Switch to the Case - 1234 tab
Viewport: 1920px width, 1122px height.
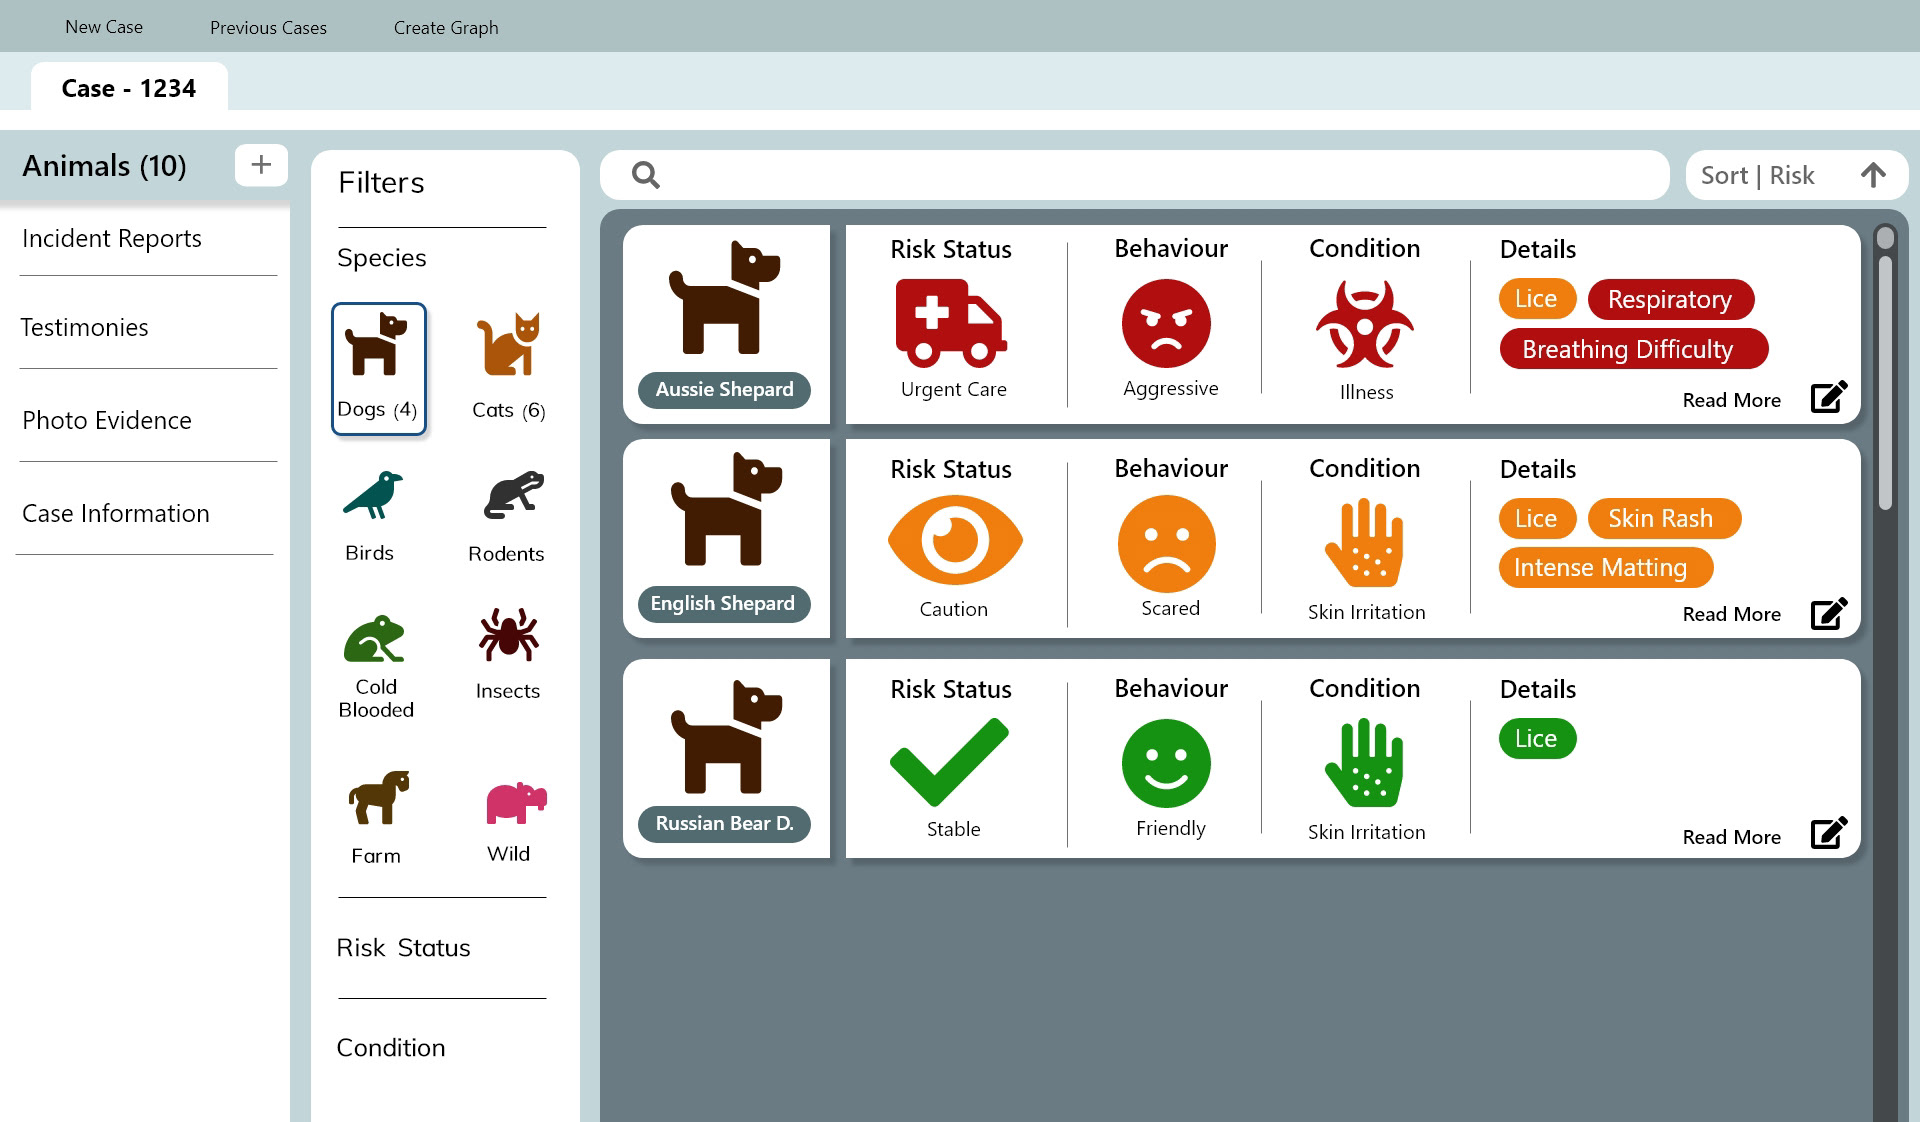[x=129, y=88]
